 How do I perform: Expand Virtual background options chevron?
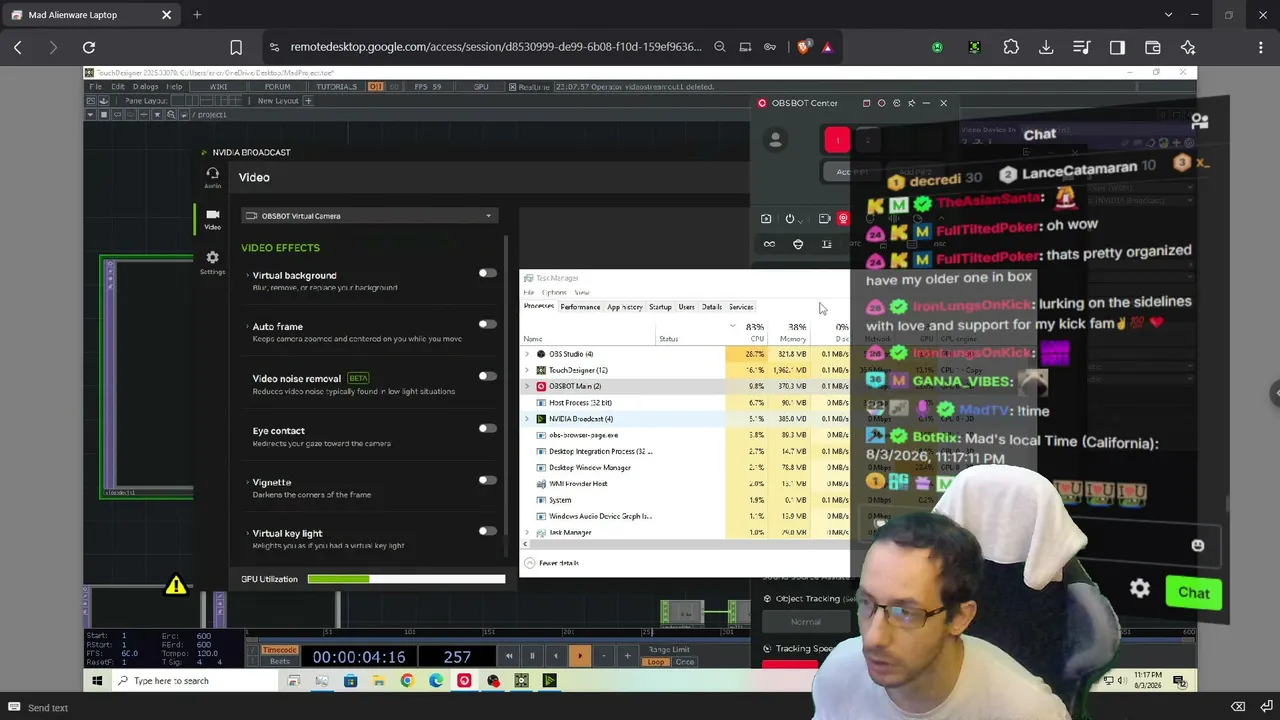247,275
